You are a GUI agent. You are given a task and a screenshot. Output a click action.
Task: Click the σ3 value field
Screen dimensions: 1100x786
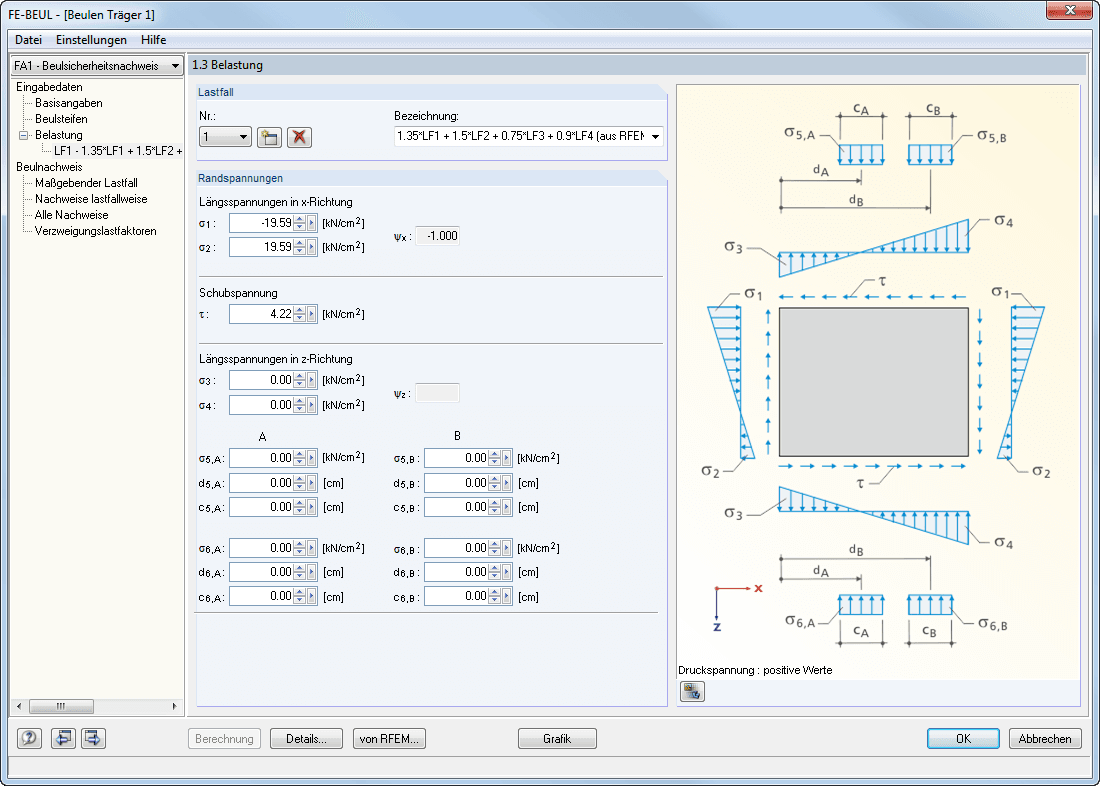click(261, 380)
